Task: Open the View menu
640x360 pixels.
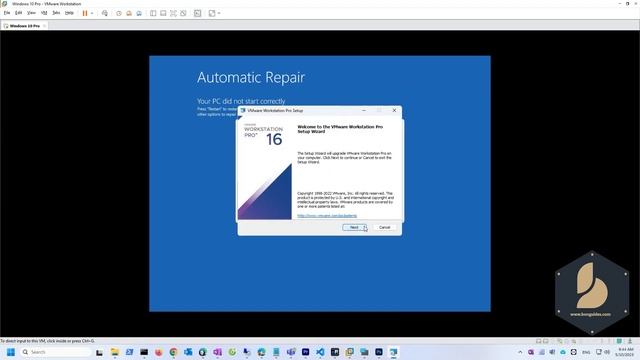Action: pyautogui.click(x=31, y=13)
